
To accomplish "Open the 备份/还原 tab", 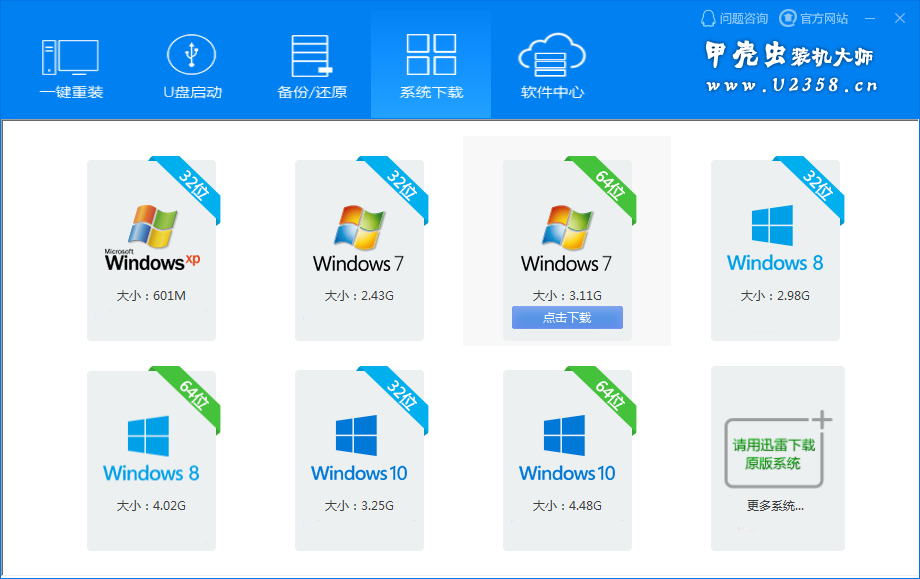I will (312, 67).
